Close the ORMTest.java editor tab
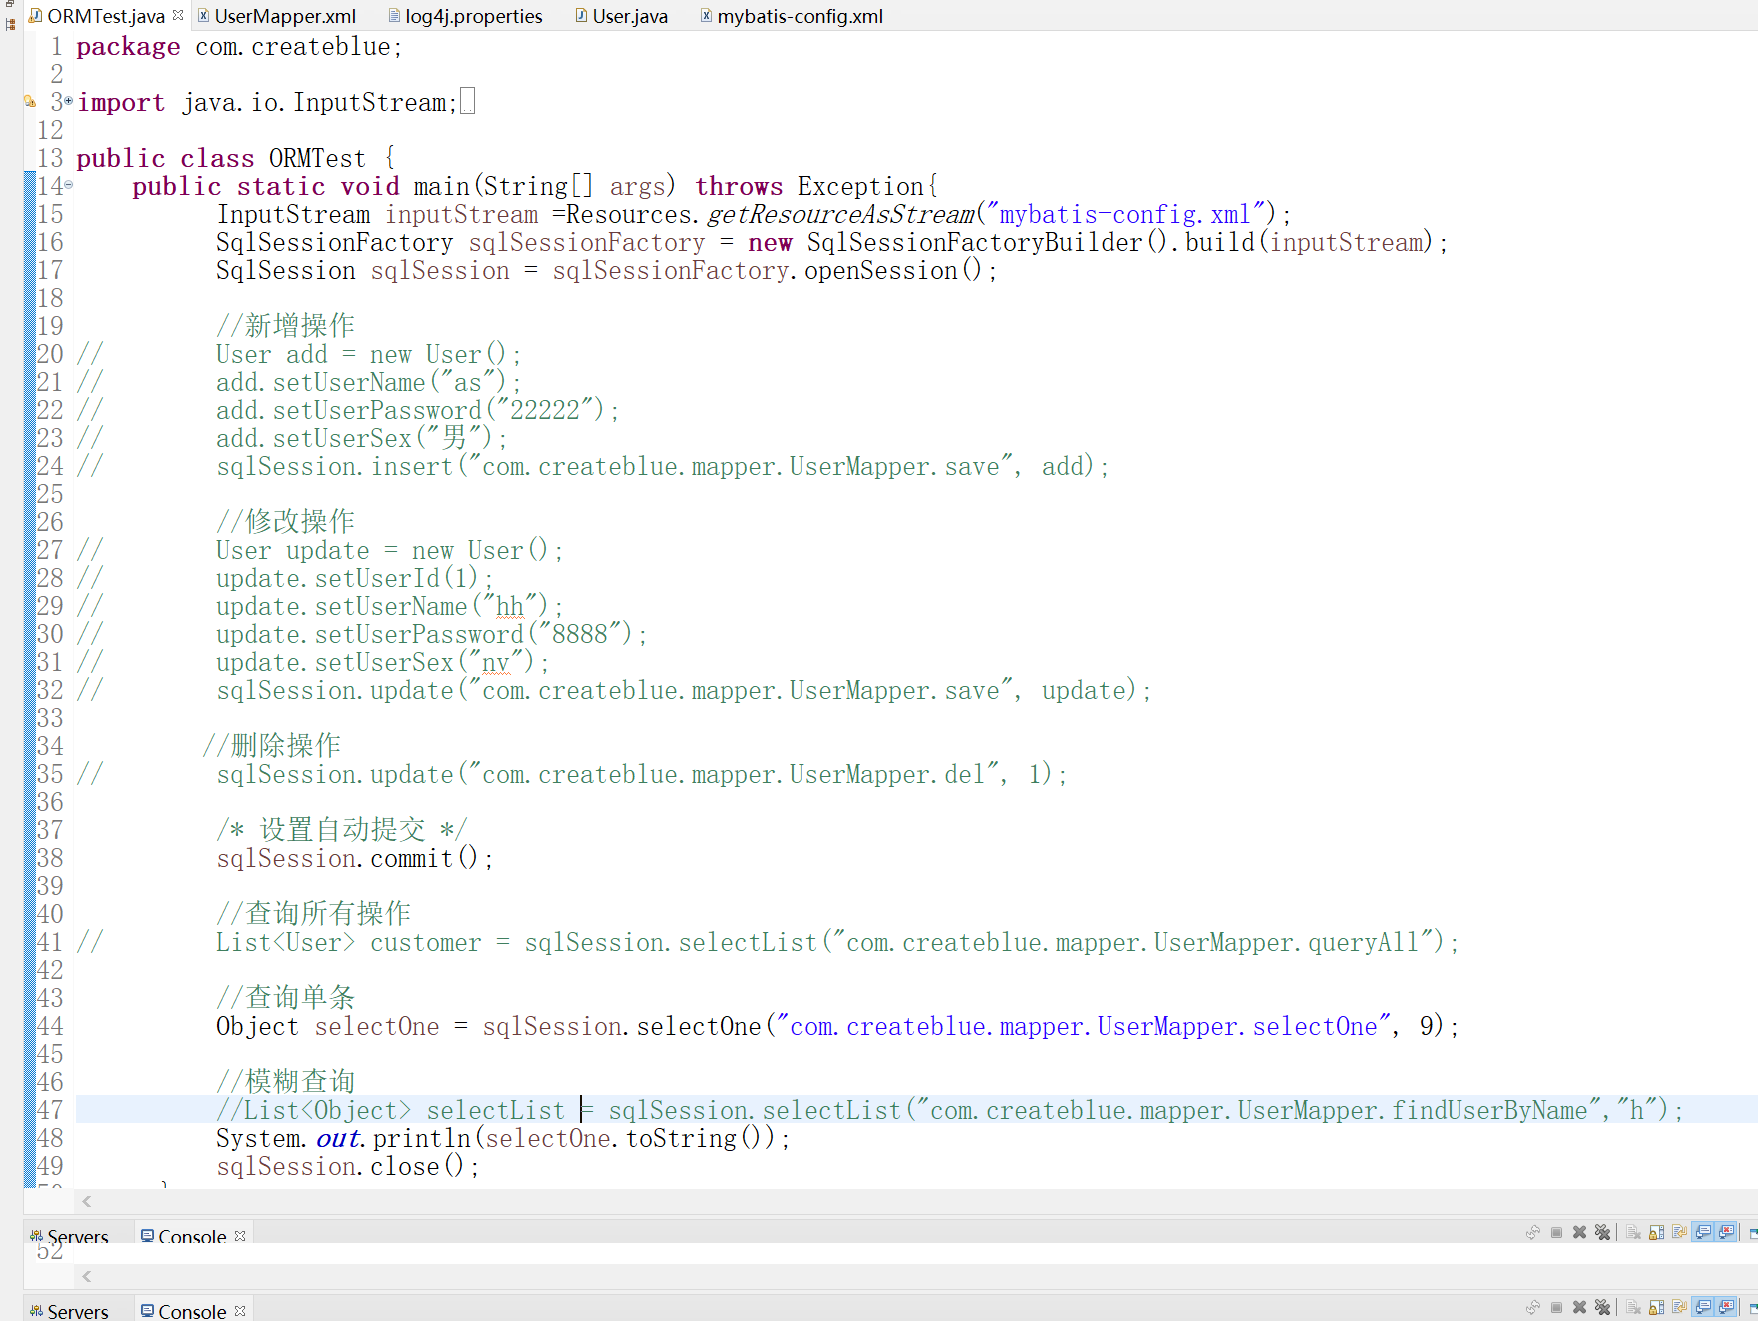The width and height of the screenshot is (1758, 1321). tap(178, 15)
